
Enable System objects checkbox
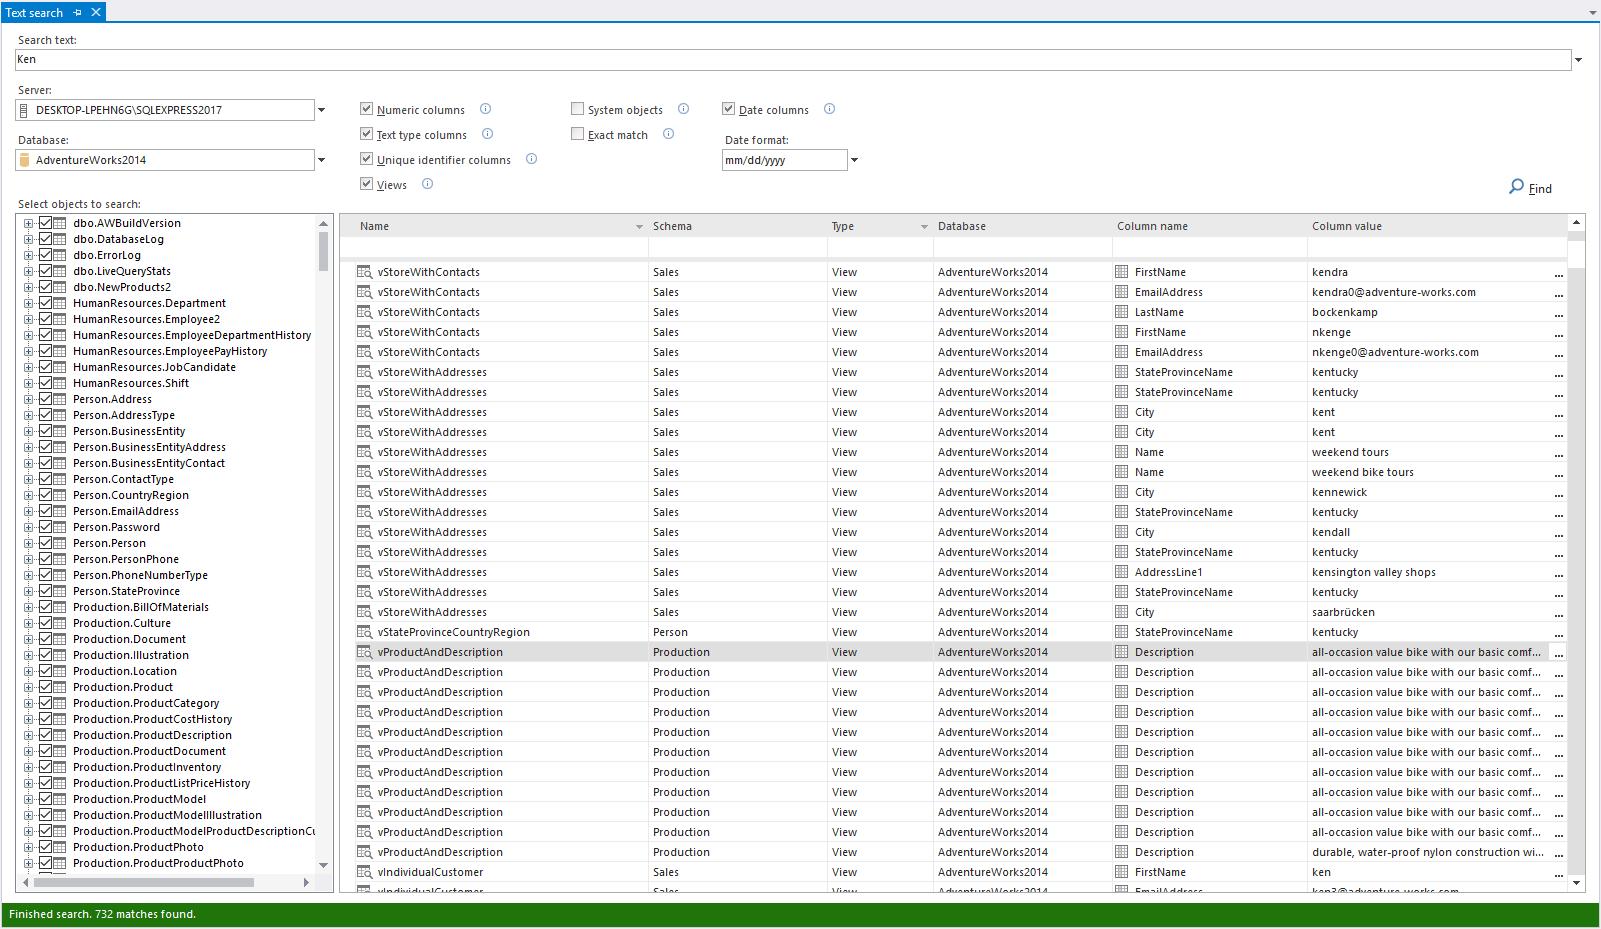[x=578, y=109]
